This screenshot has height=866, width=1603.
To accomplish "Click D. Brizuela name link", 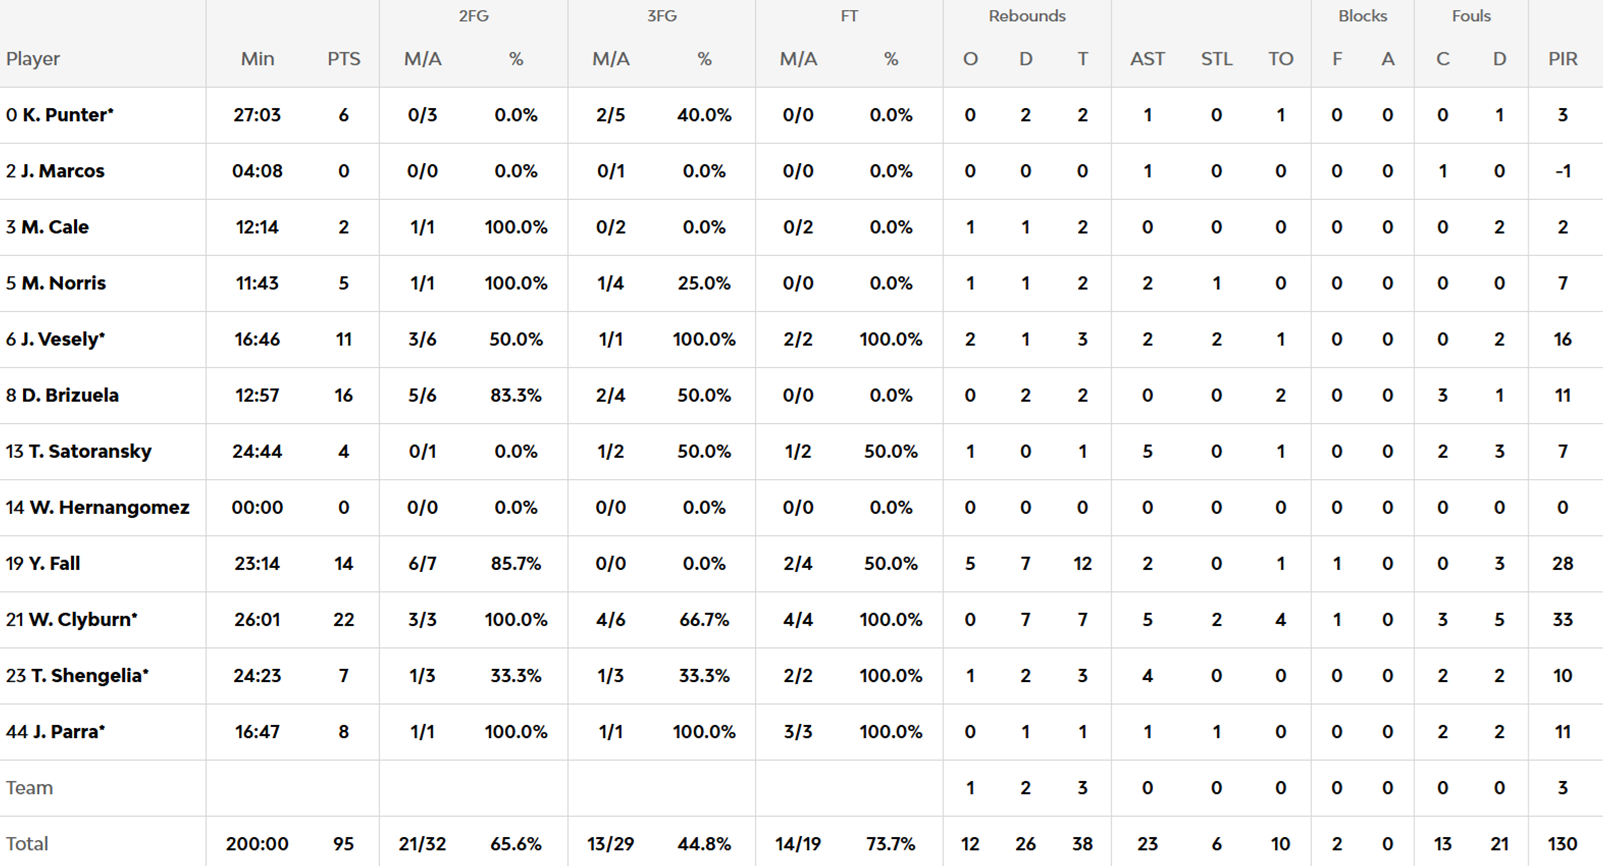I will tap(70, 395).
